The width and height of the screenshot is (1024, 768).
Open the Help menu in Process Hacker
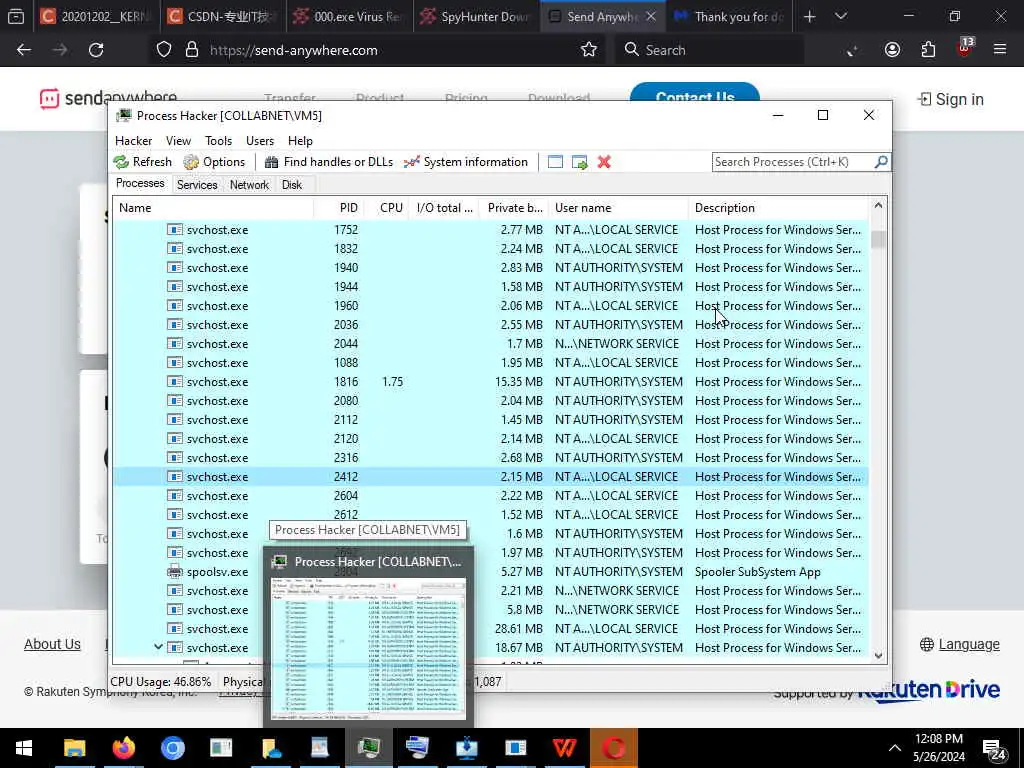click(x=300, y=141)
